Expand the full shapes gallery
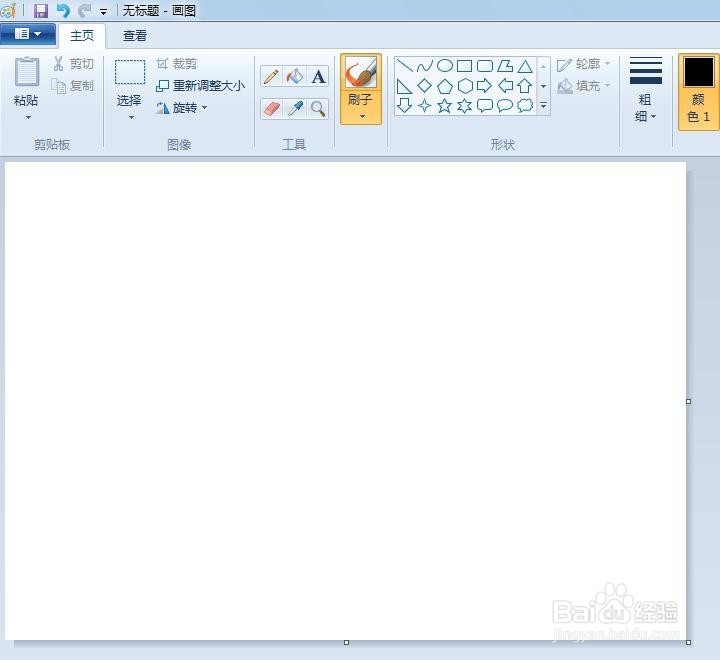 (x=543, y=106)
